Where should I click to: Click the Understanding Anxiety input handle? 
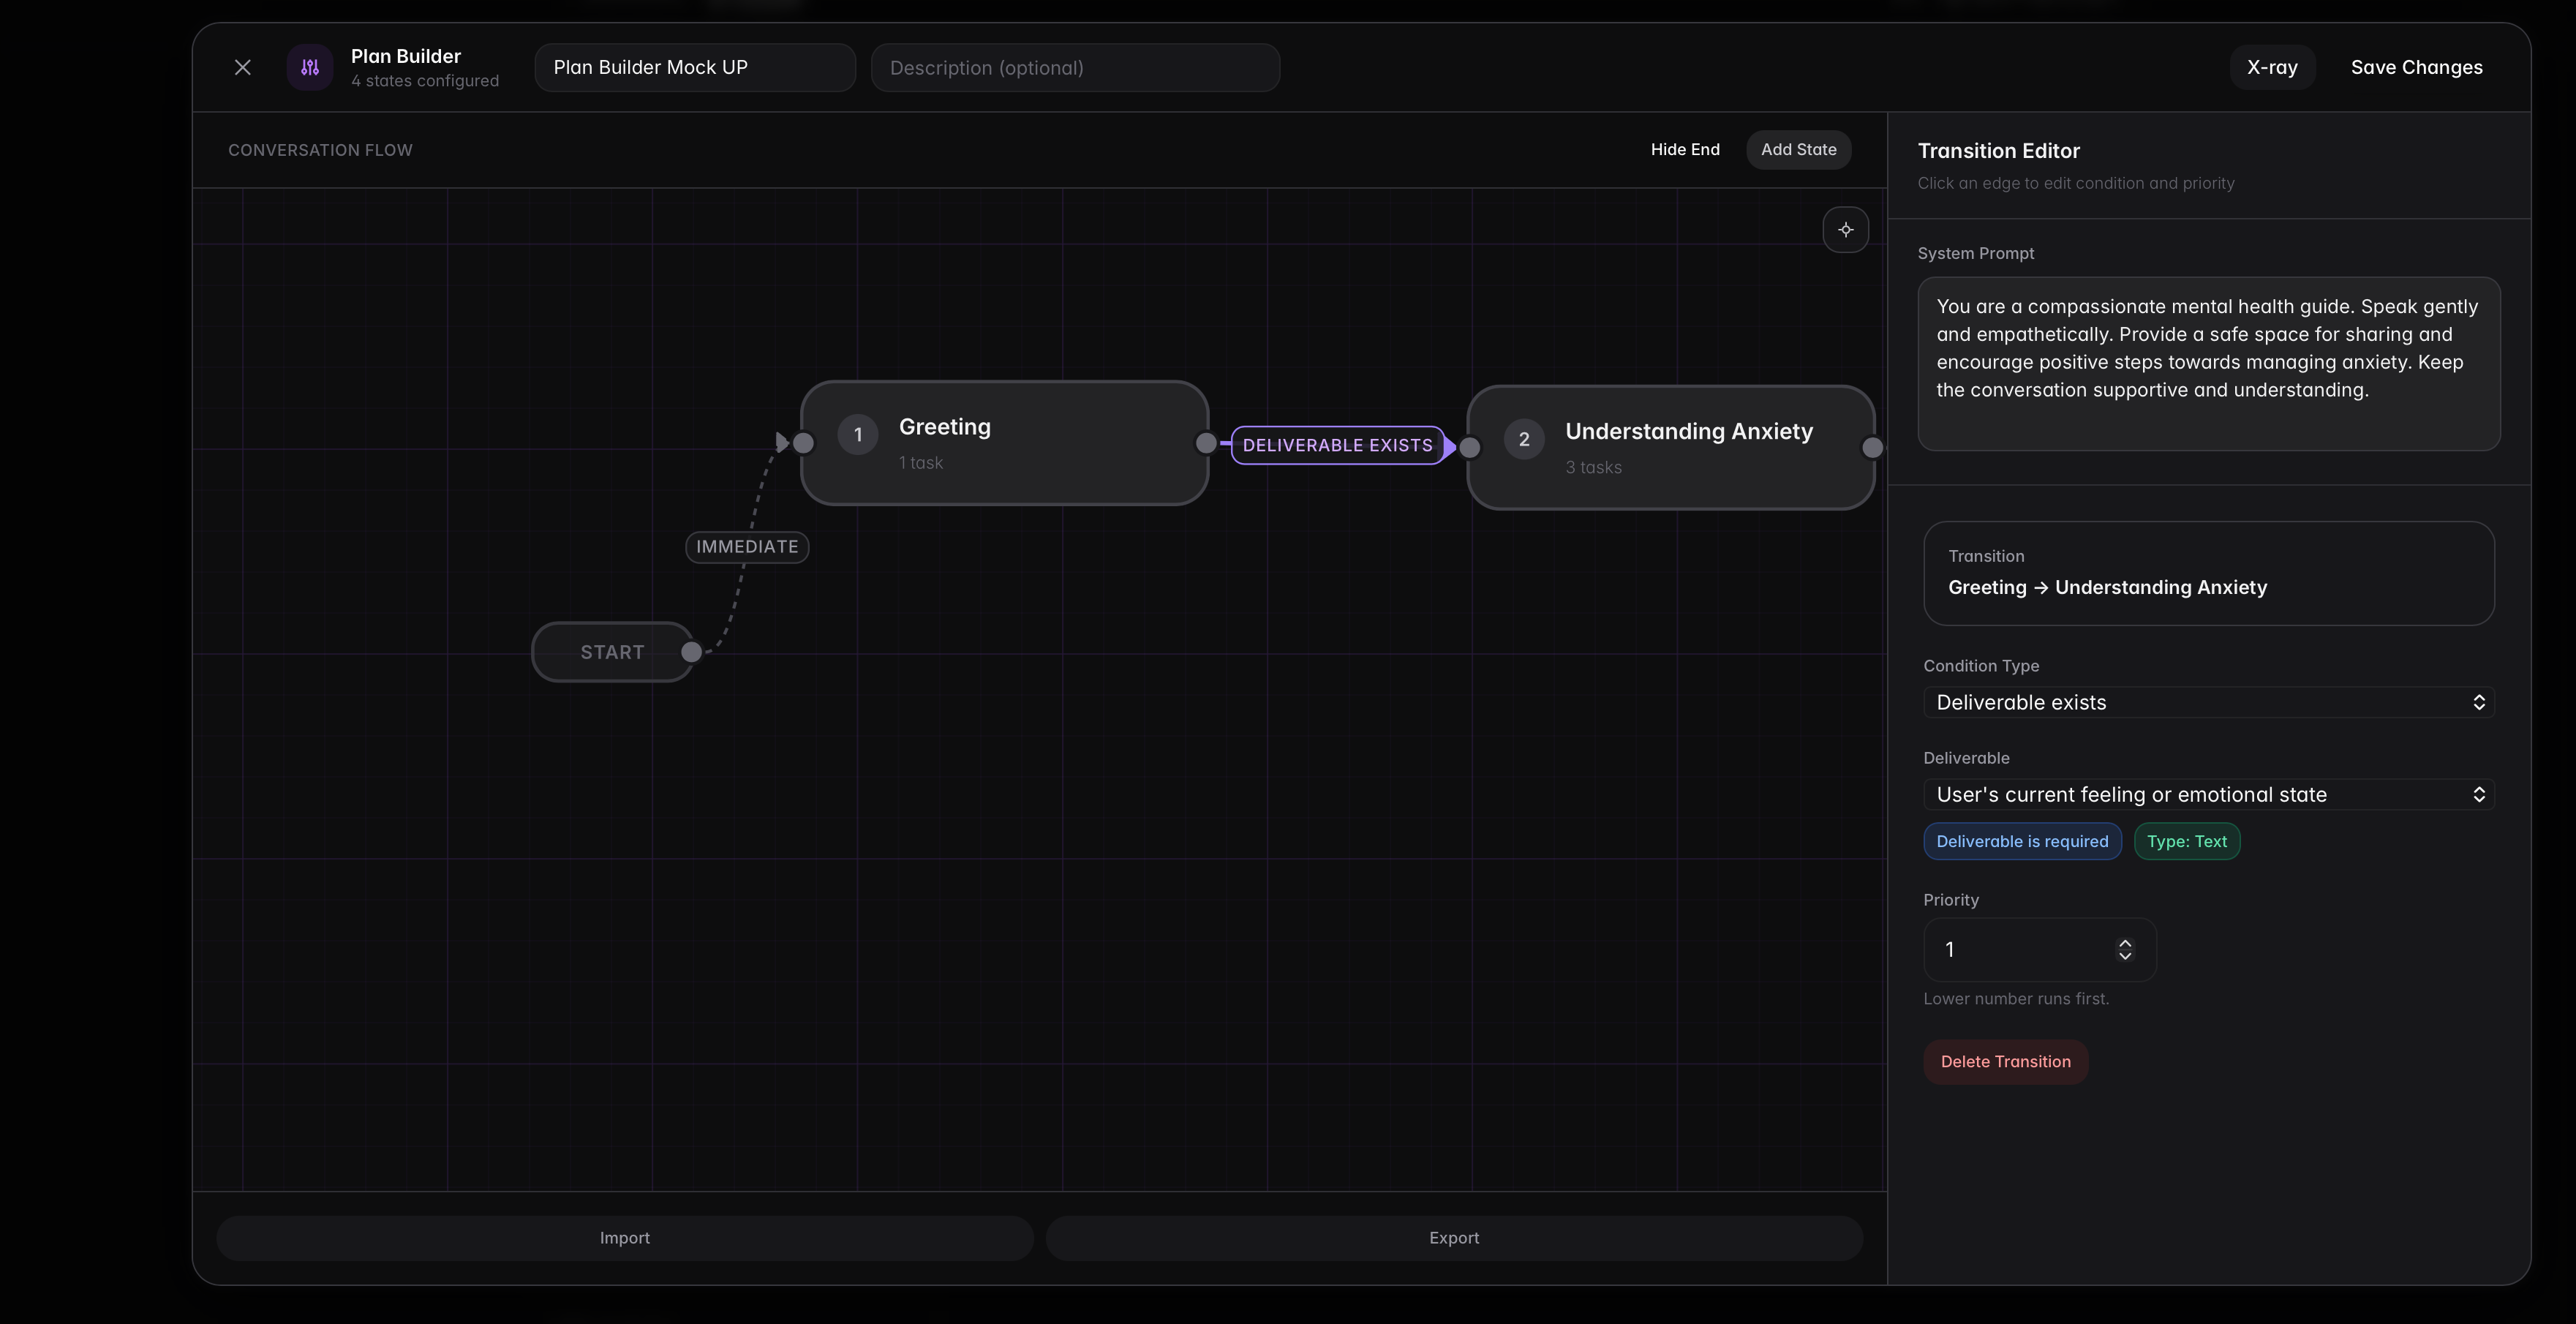[x=1469, y=448]
